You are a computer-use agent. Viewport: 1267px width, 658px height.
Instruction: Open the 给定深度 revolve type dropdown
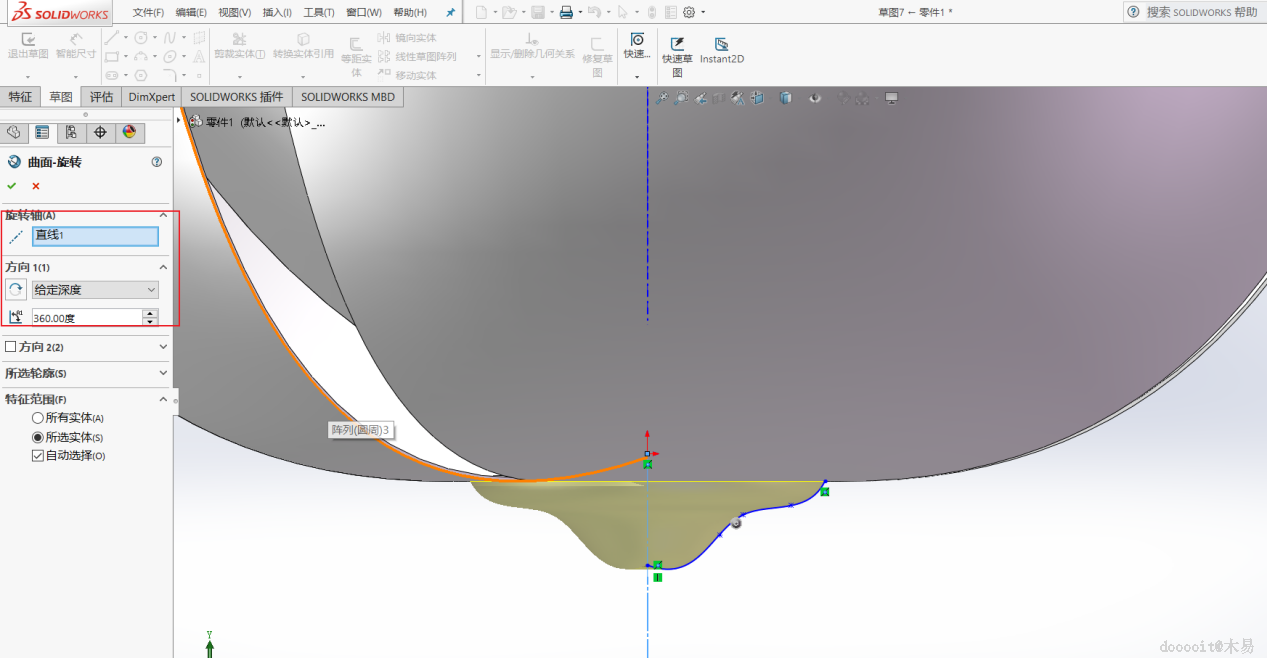[x=95, y=290]
